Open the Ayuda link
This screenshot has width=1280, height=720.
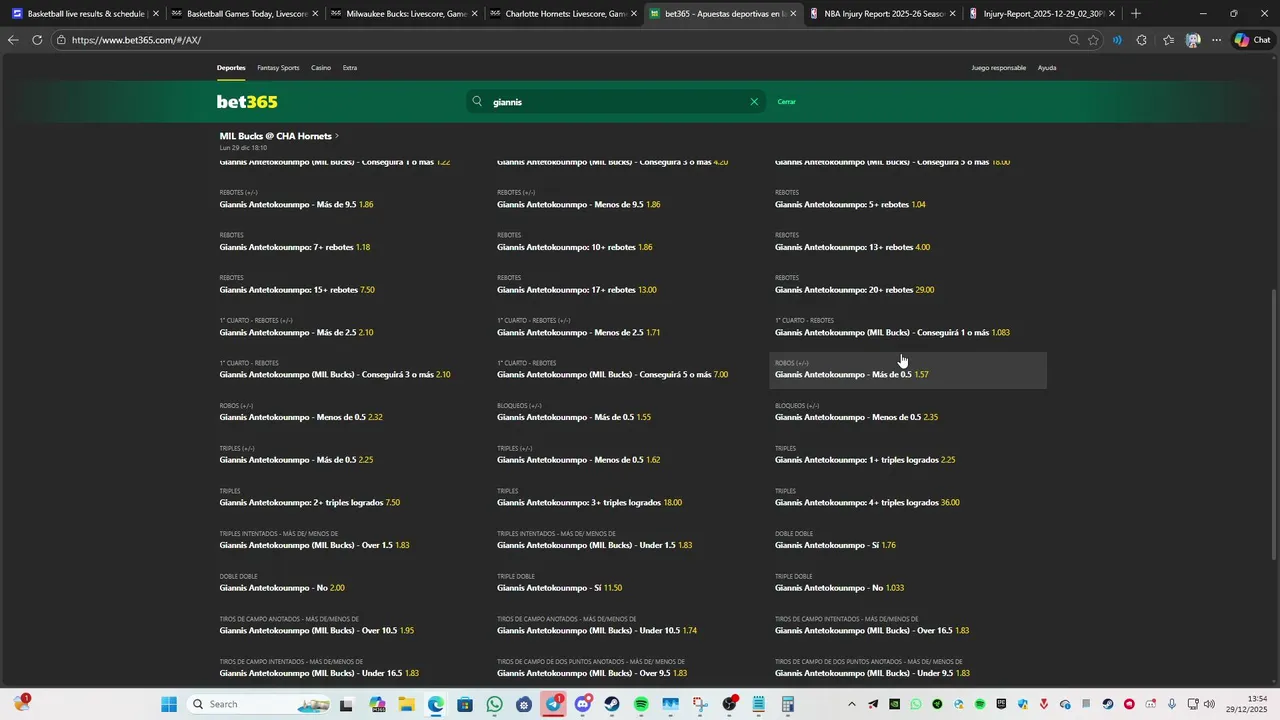[1047, 68]
